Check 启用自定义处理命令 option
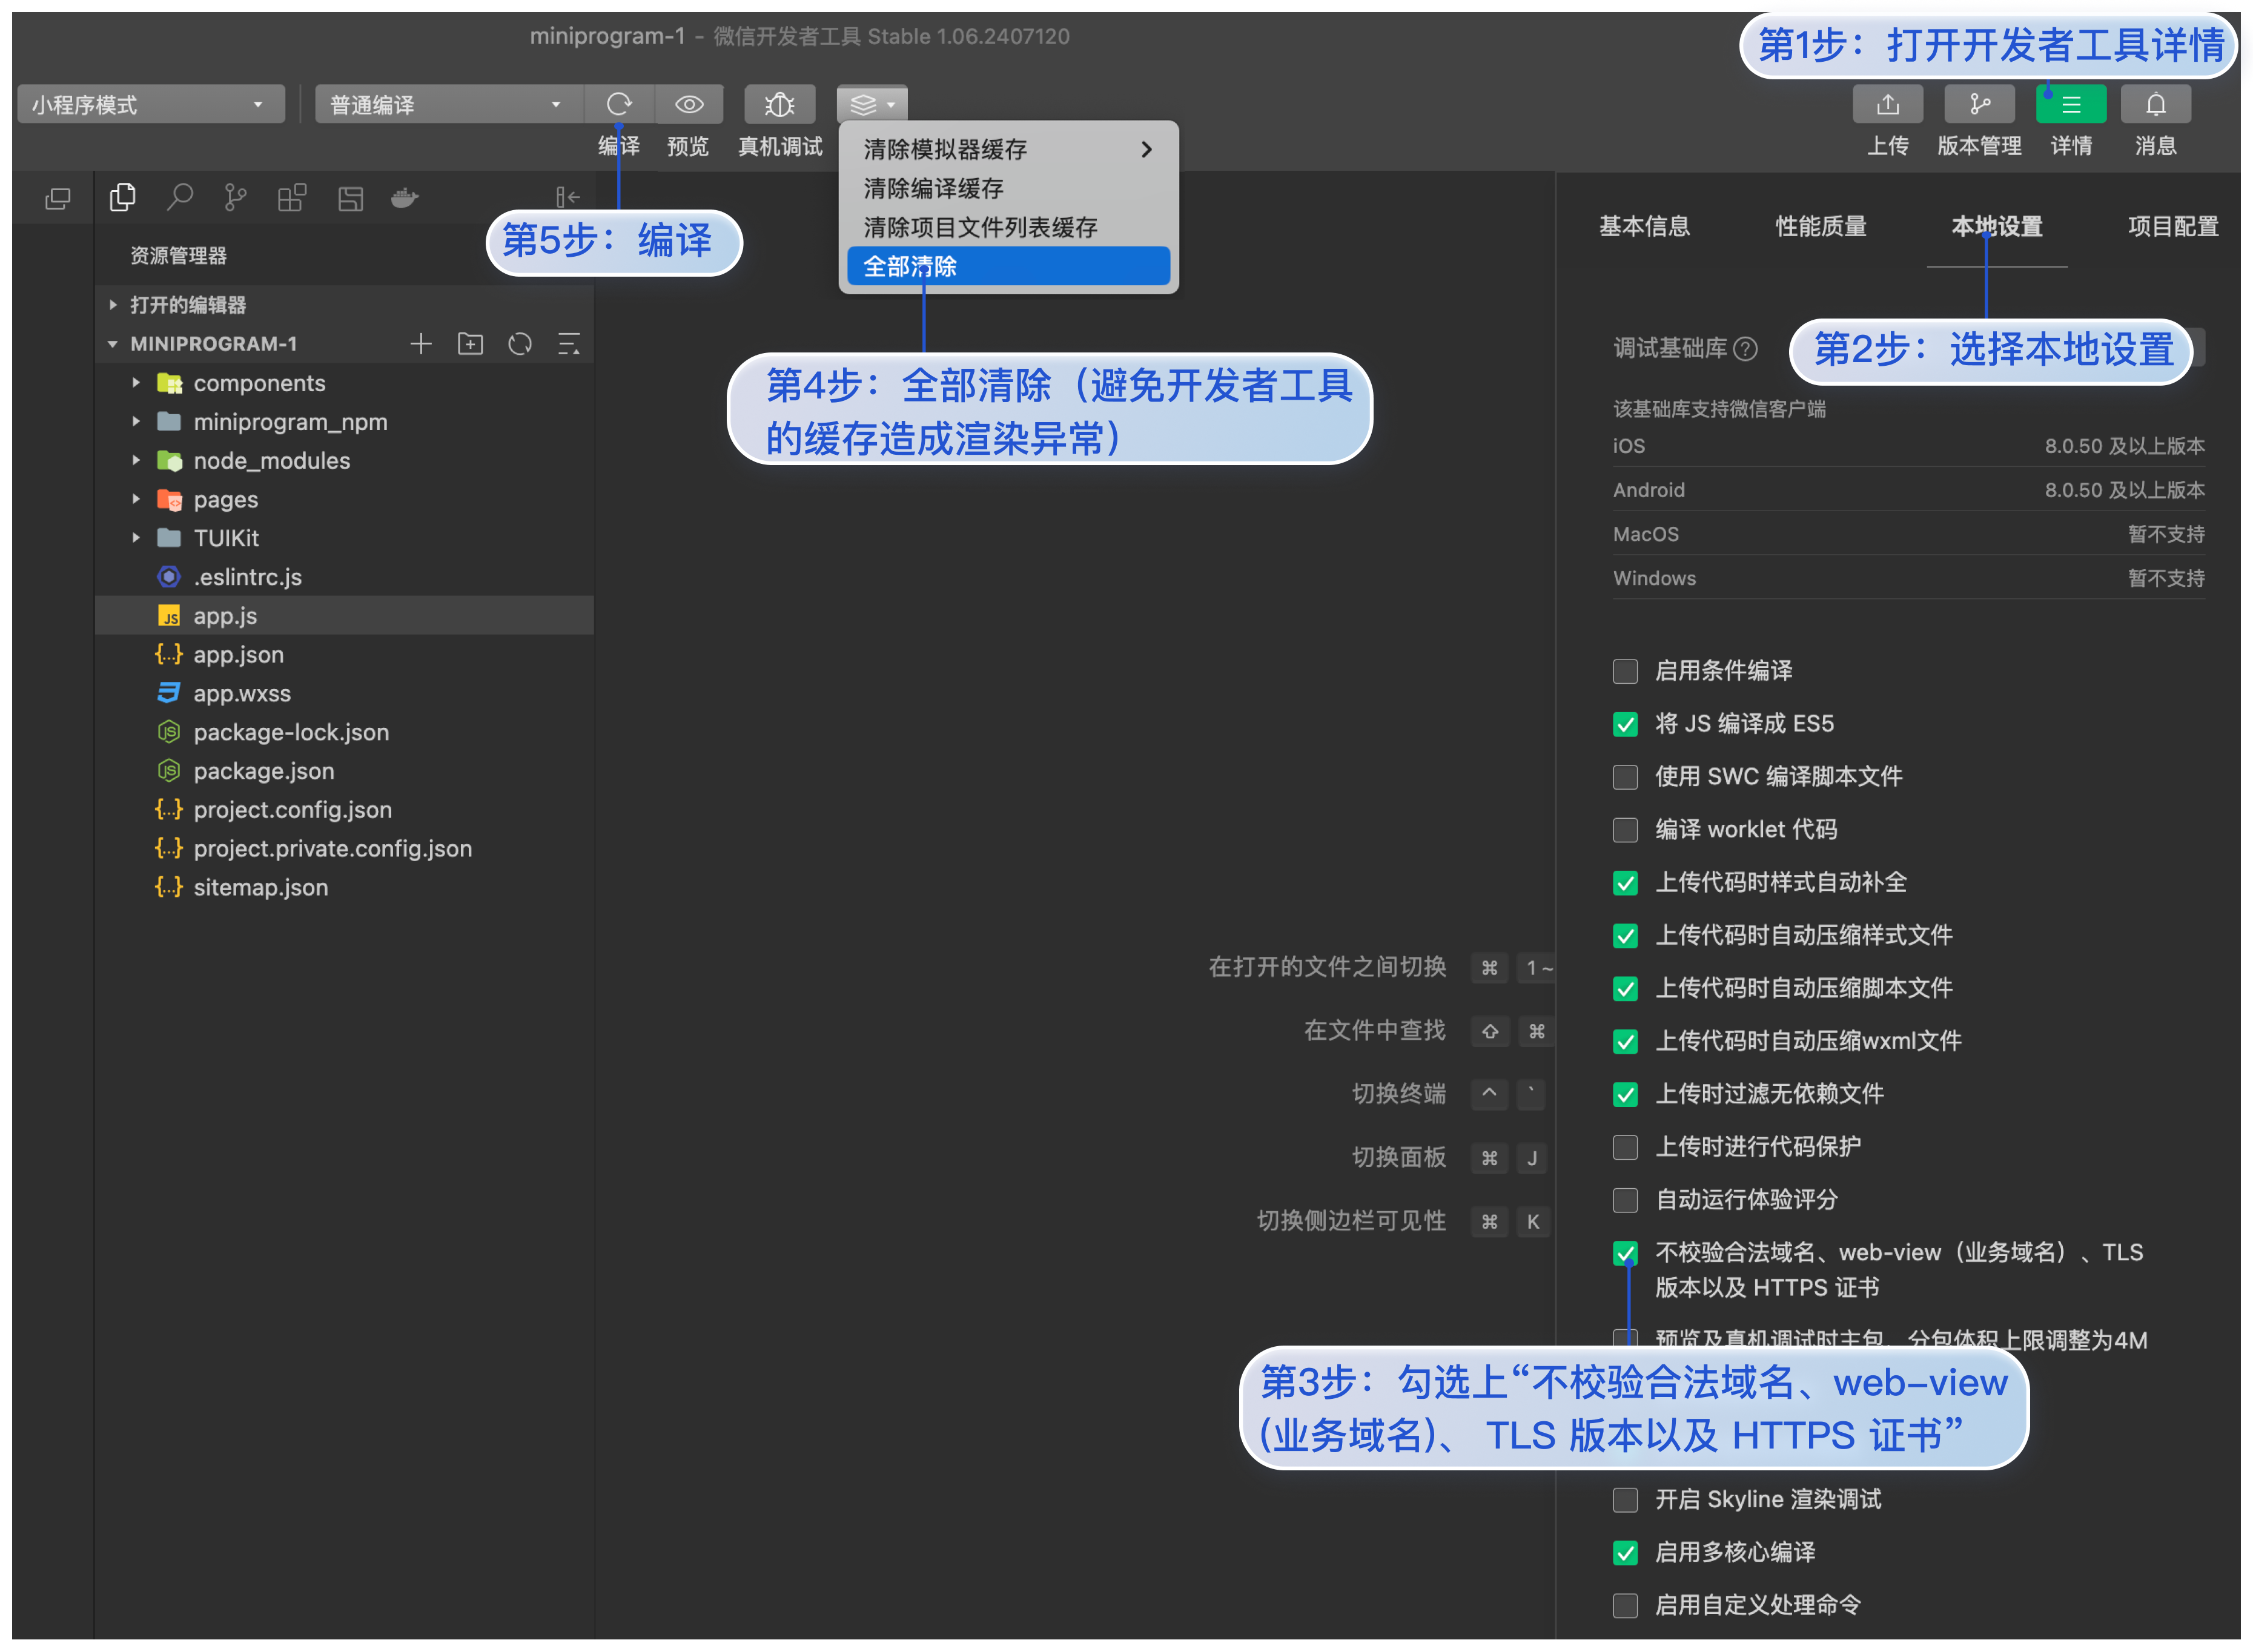This screenshot has width=2253, height=1652. 1624,1606
